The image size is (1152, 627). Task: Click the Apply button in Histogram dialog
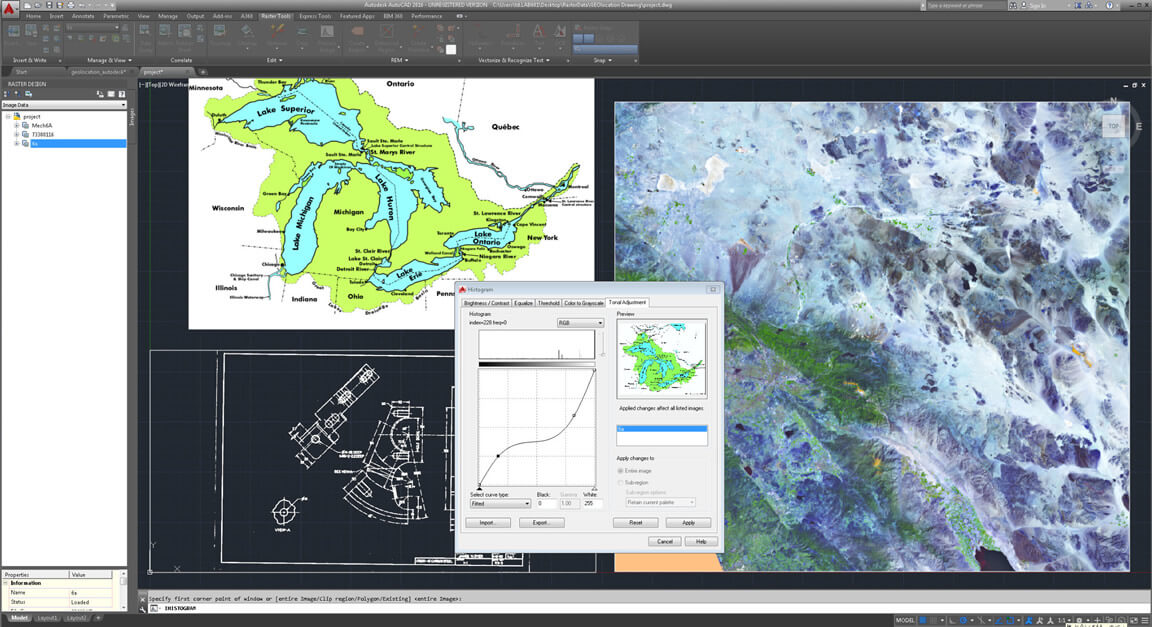coord(688,523)
